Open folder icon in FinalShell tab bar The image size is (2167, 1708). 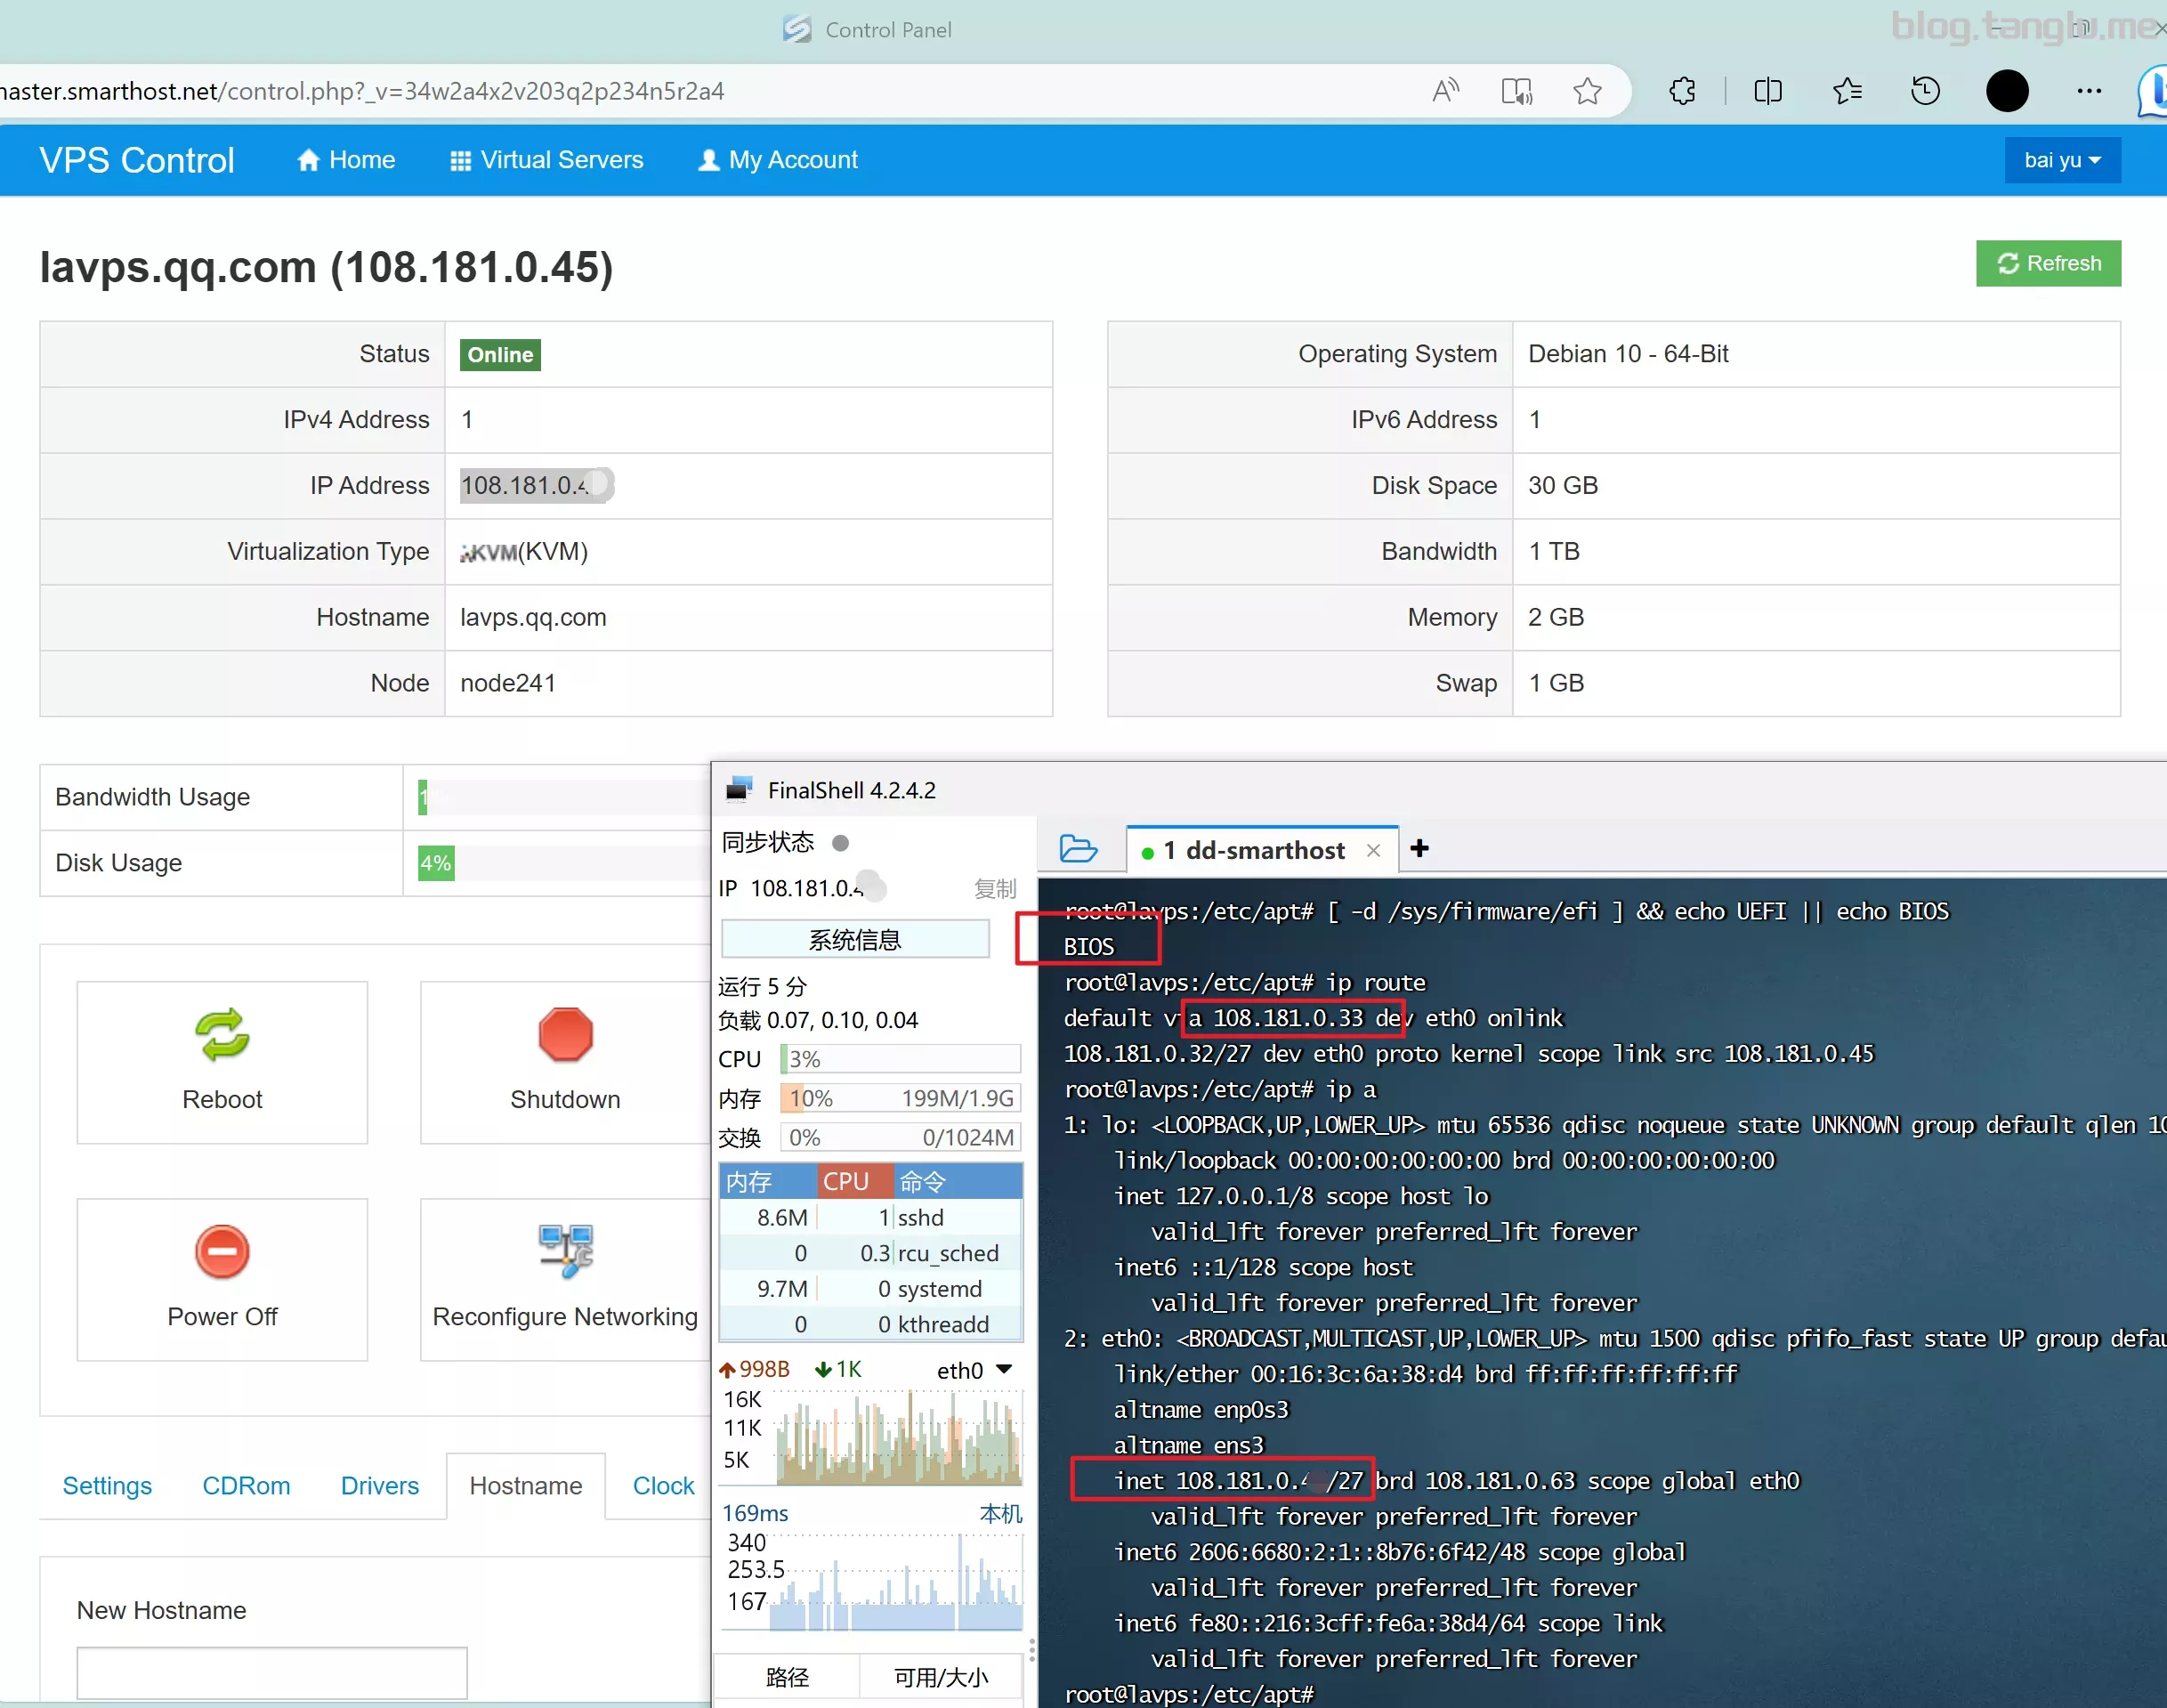(1078, 848)
